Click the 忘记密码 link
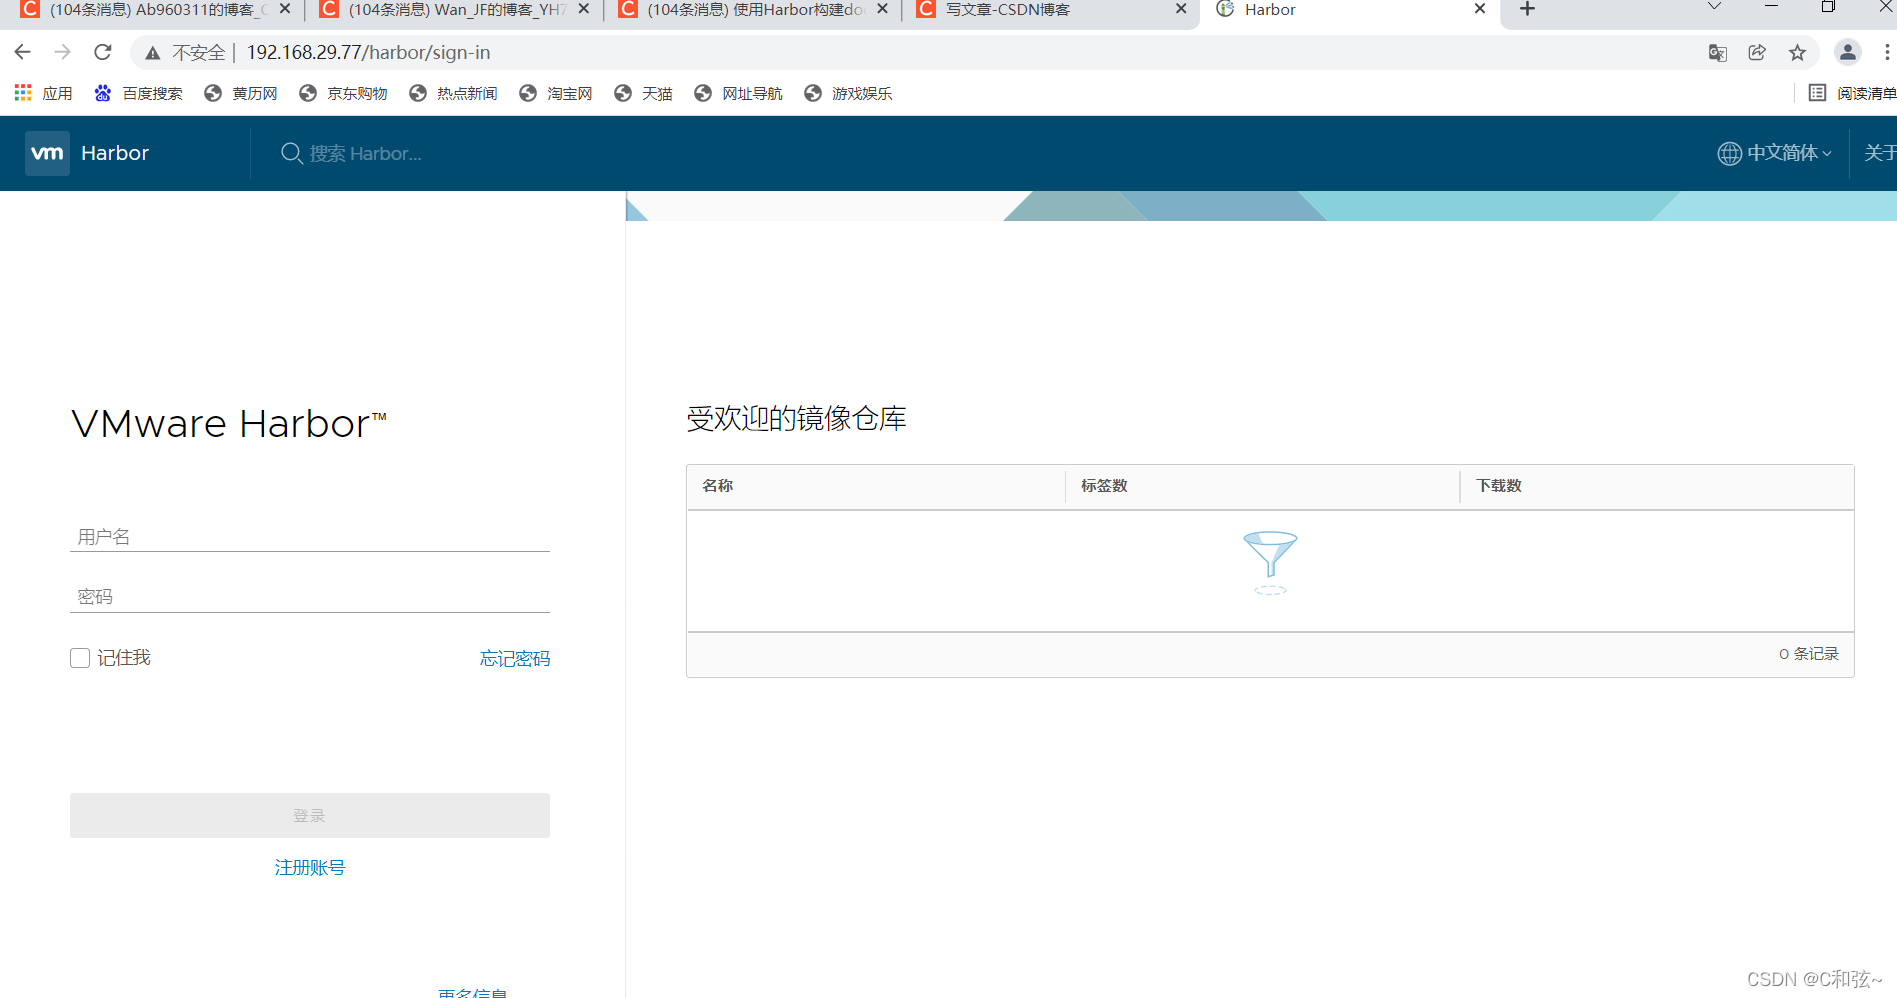This screenshot has width=1897, height=998. [514, 659]
